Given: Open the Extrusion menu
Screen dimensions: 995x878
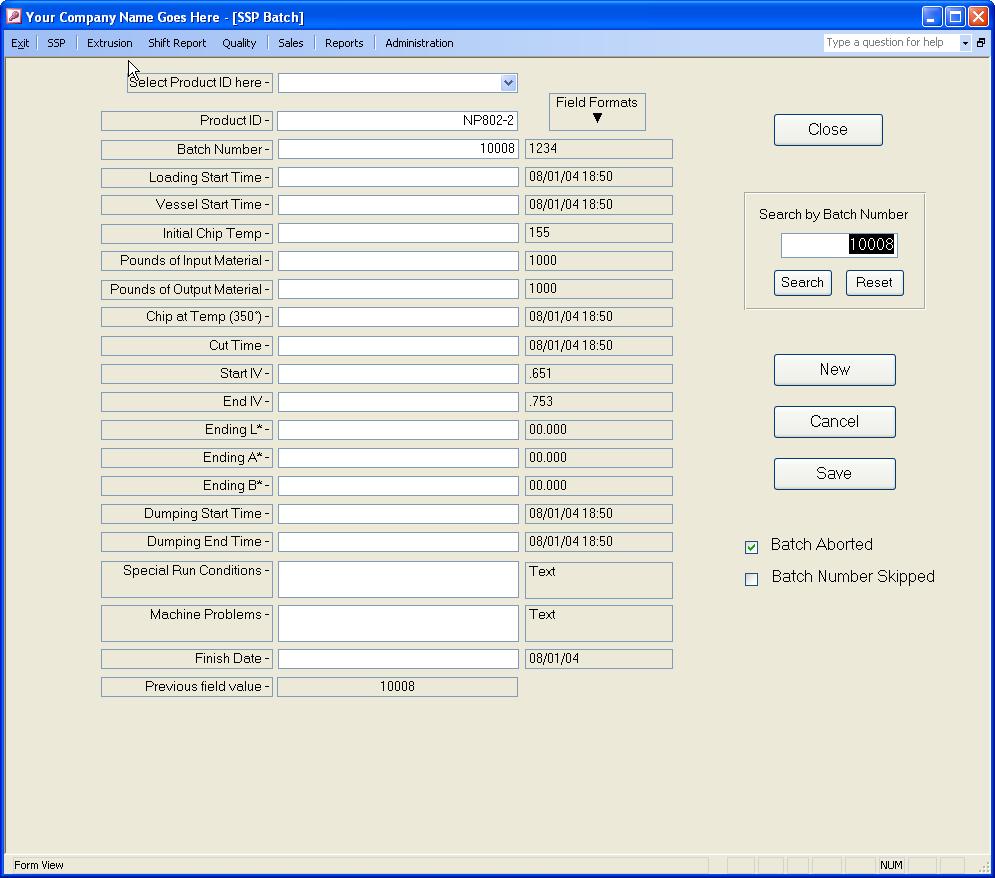Looking at the screenshot, I should [109, 43].
